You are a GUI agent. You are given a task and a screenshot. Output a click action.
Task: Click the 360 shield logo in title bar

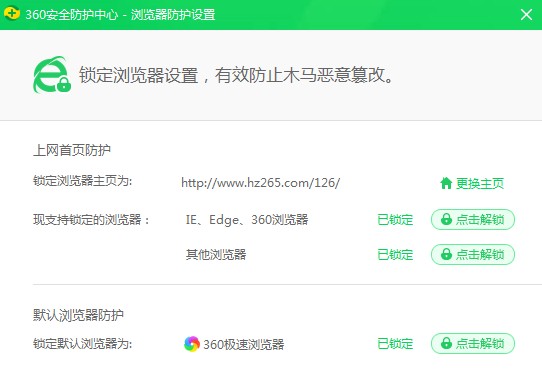click(12, 14)
